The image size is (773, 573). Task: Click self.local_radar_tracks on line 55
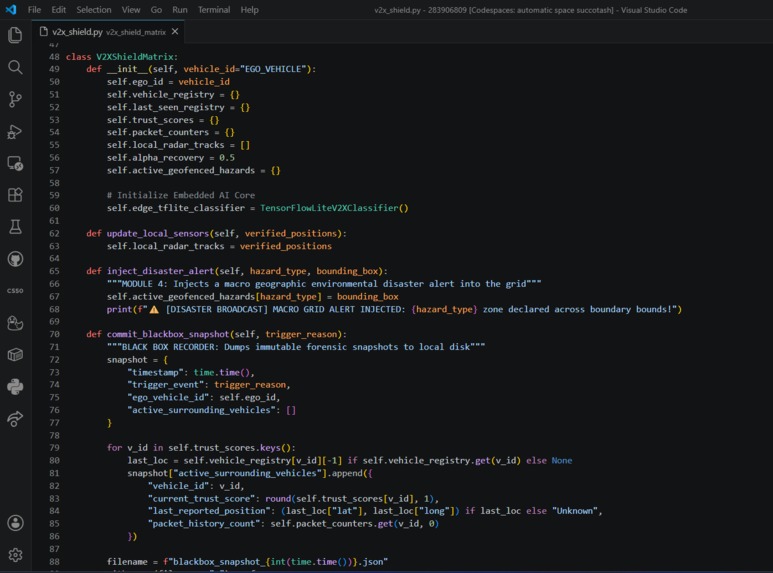[166, 145]
